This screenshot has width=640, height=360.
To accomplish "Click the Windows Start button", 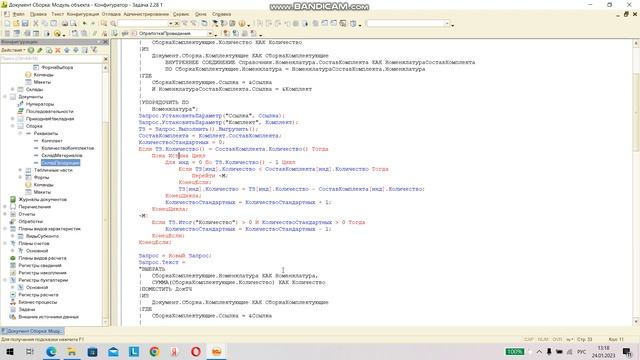I will [x=9, y=351].
